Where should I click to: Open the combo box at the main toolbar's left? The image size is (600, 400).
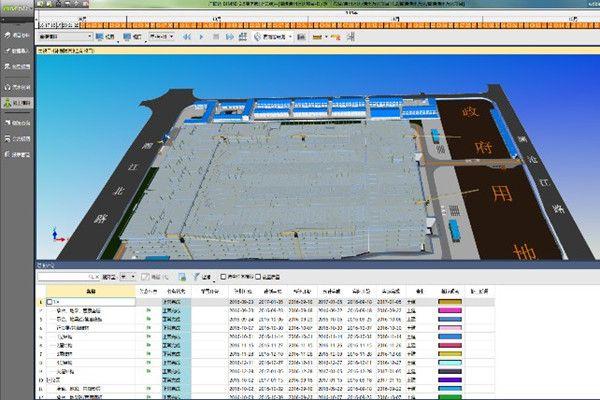[x=65, y=37]
